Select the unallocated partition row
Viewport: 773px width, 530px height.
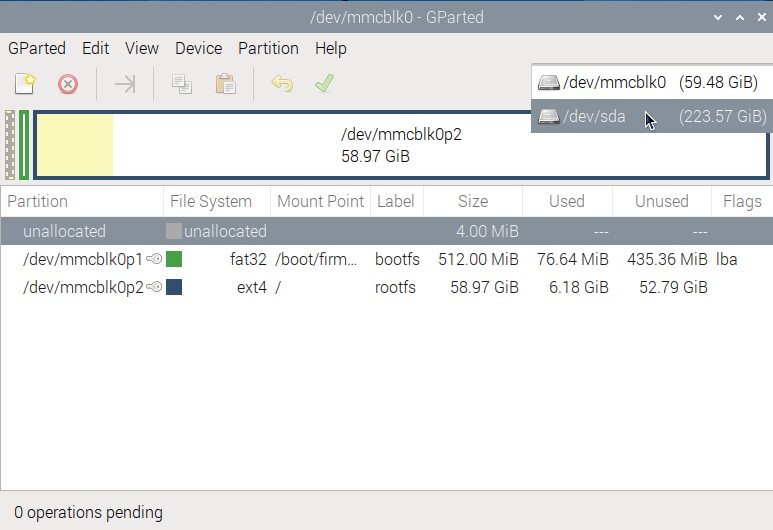click(386, 231)
